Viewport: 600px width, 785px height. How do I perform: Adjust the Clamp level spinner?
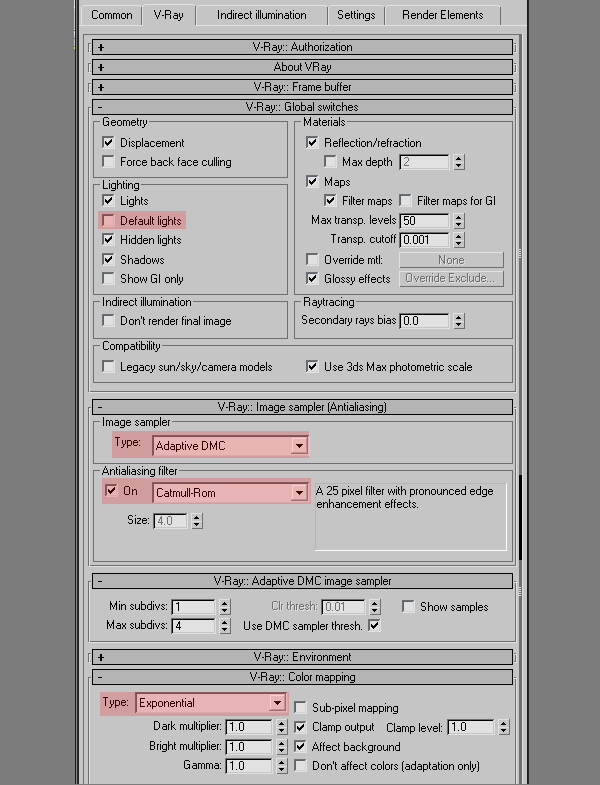point(504,727)
